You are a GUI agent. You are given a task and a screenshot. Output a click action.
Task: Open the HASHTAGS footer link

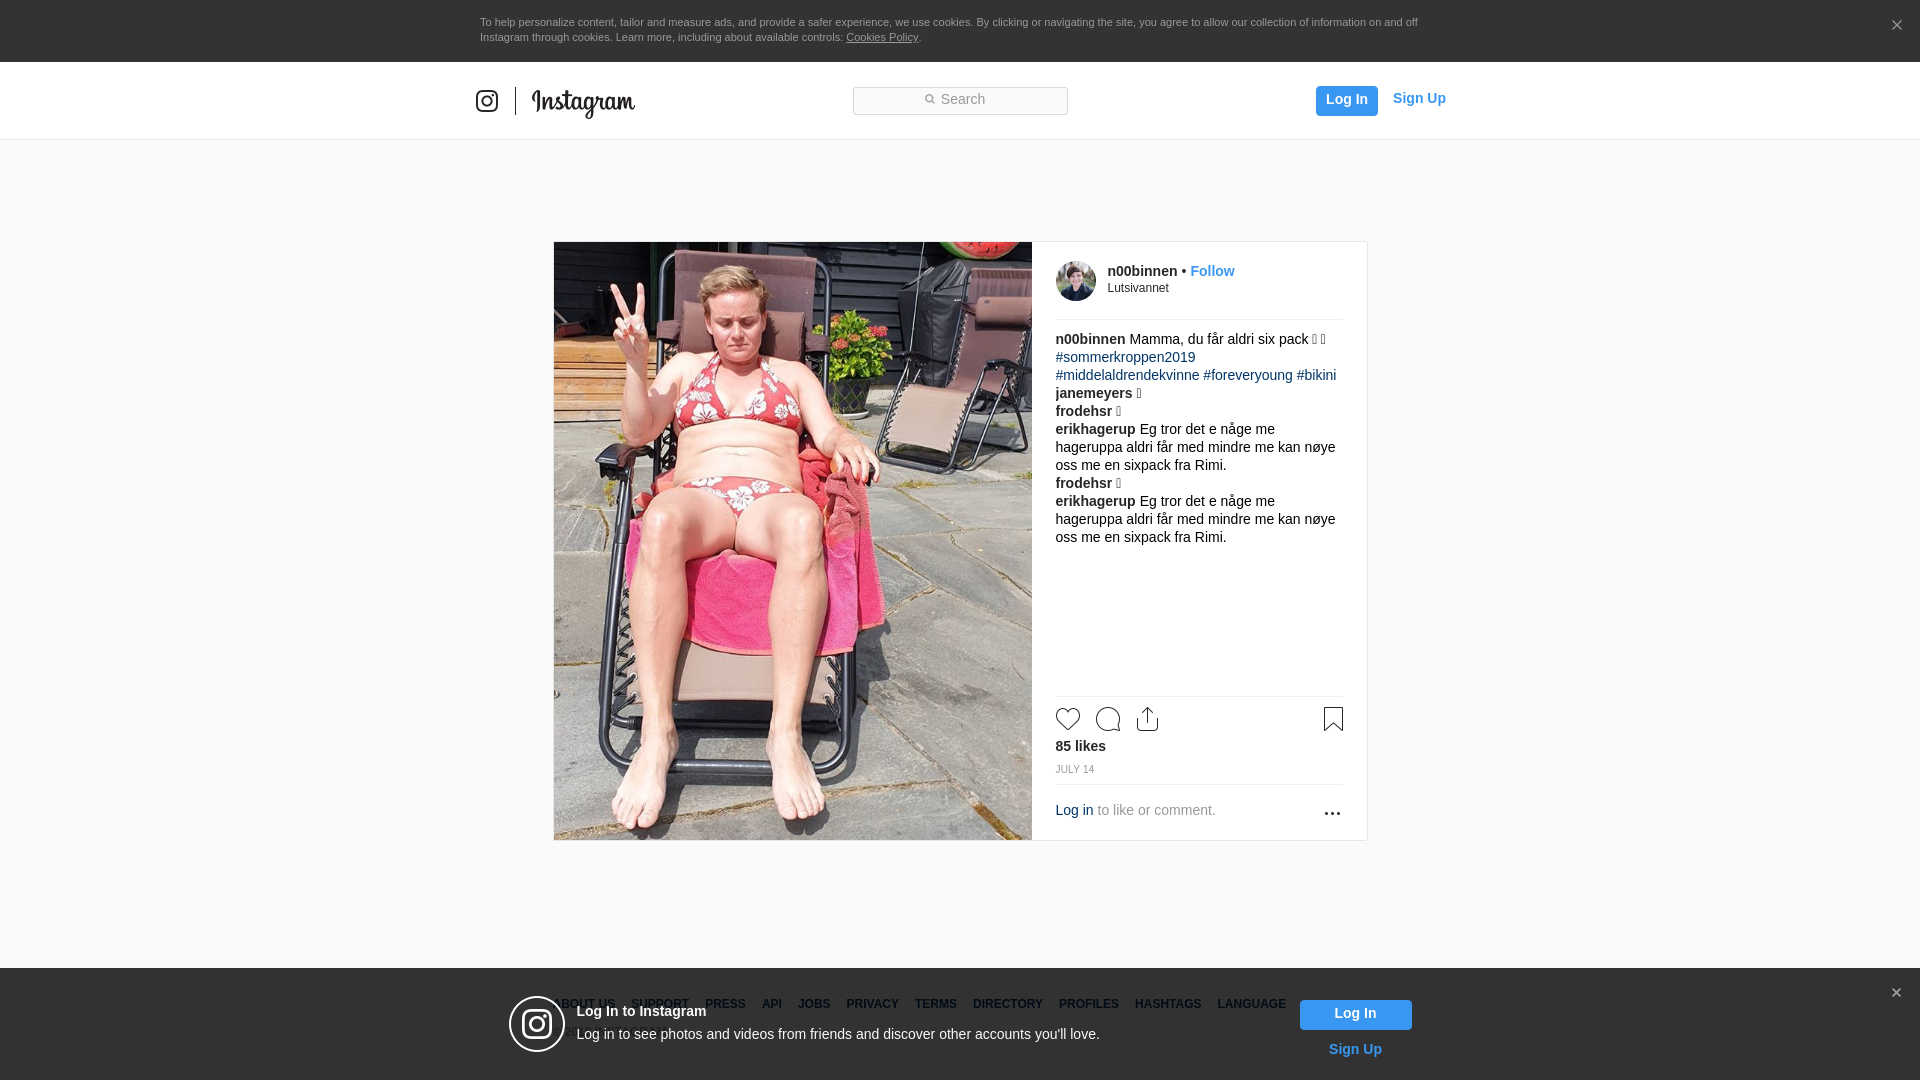(1168, 1004)
